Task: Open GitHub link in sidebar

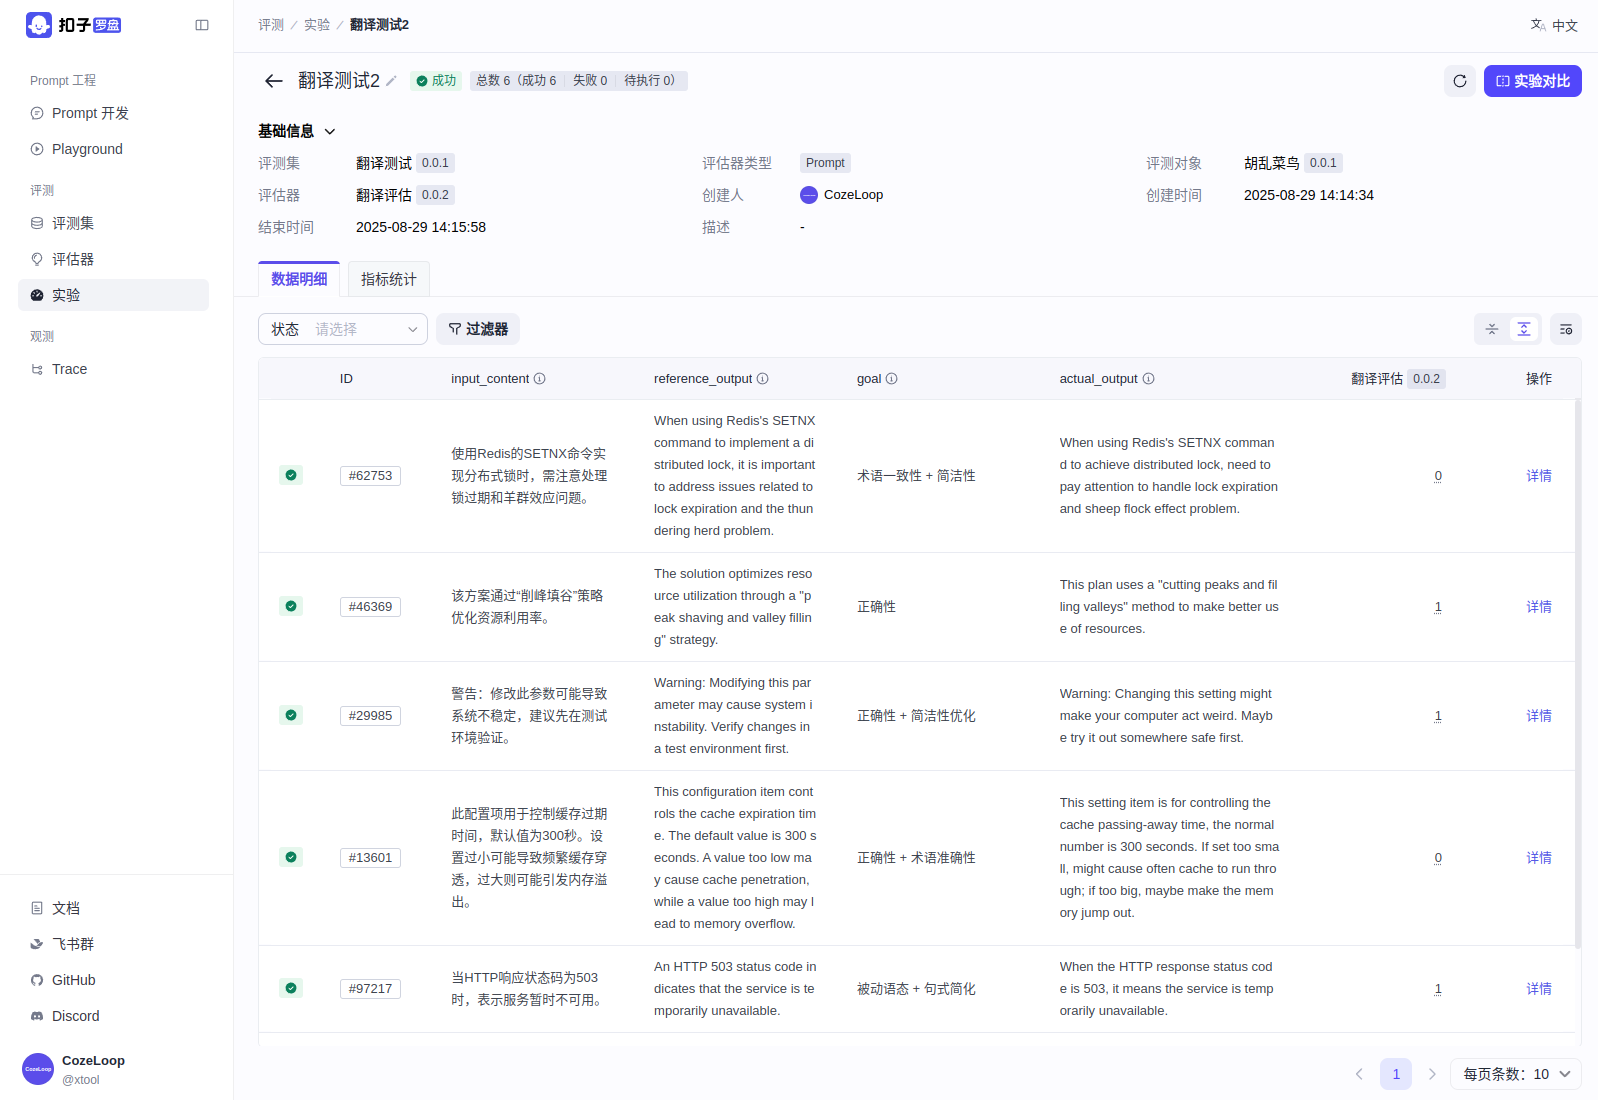Action: (x=73, y=980)
